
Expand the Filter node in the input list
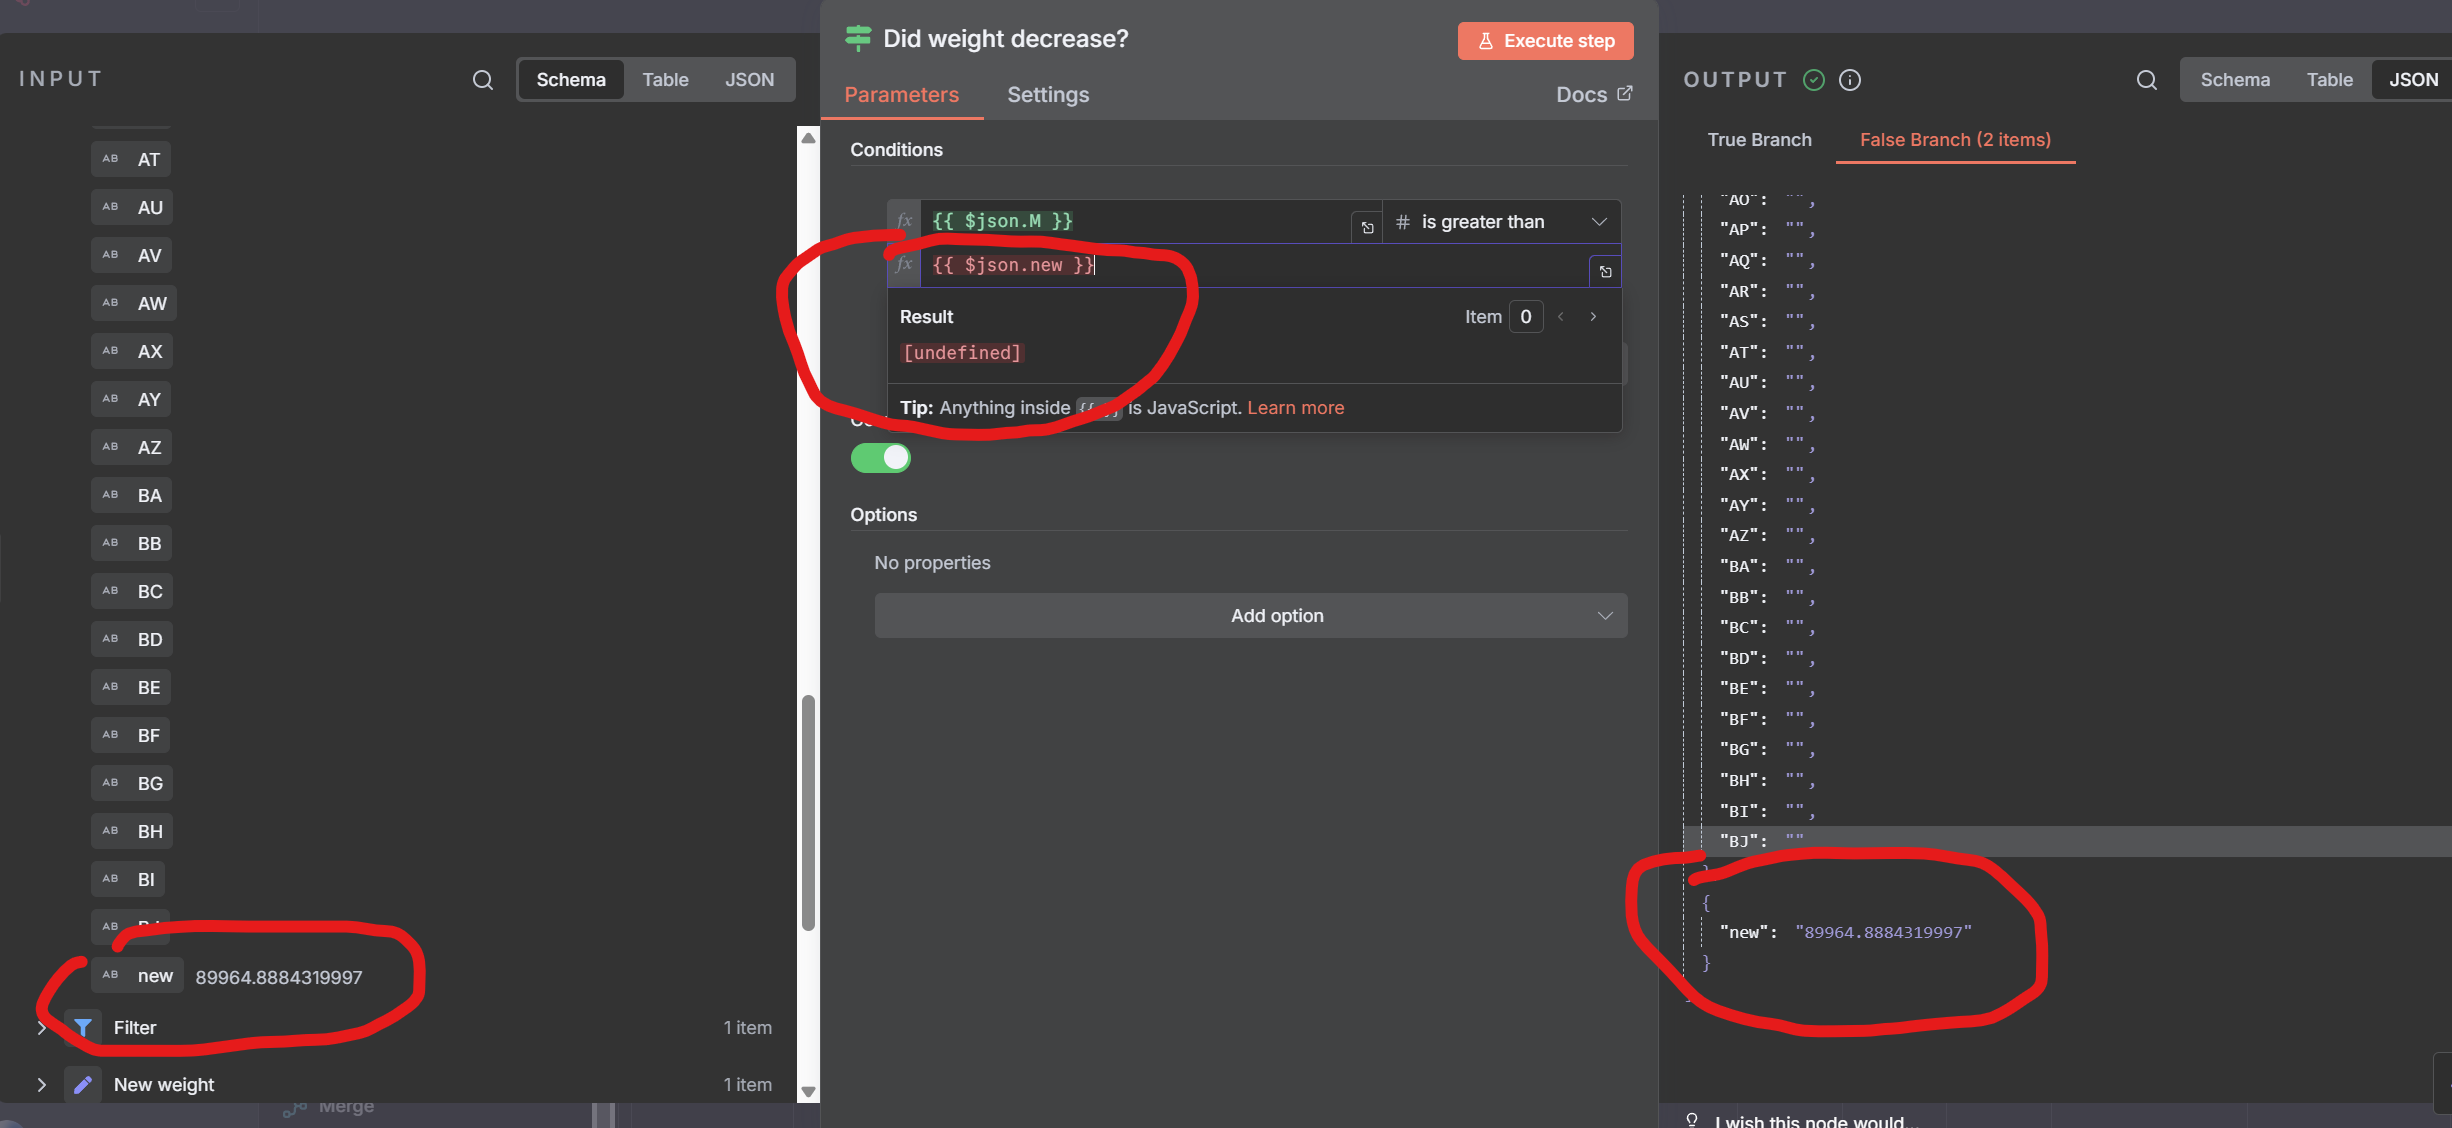point(41,1027)
